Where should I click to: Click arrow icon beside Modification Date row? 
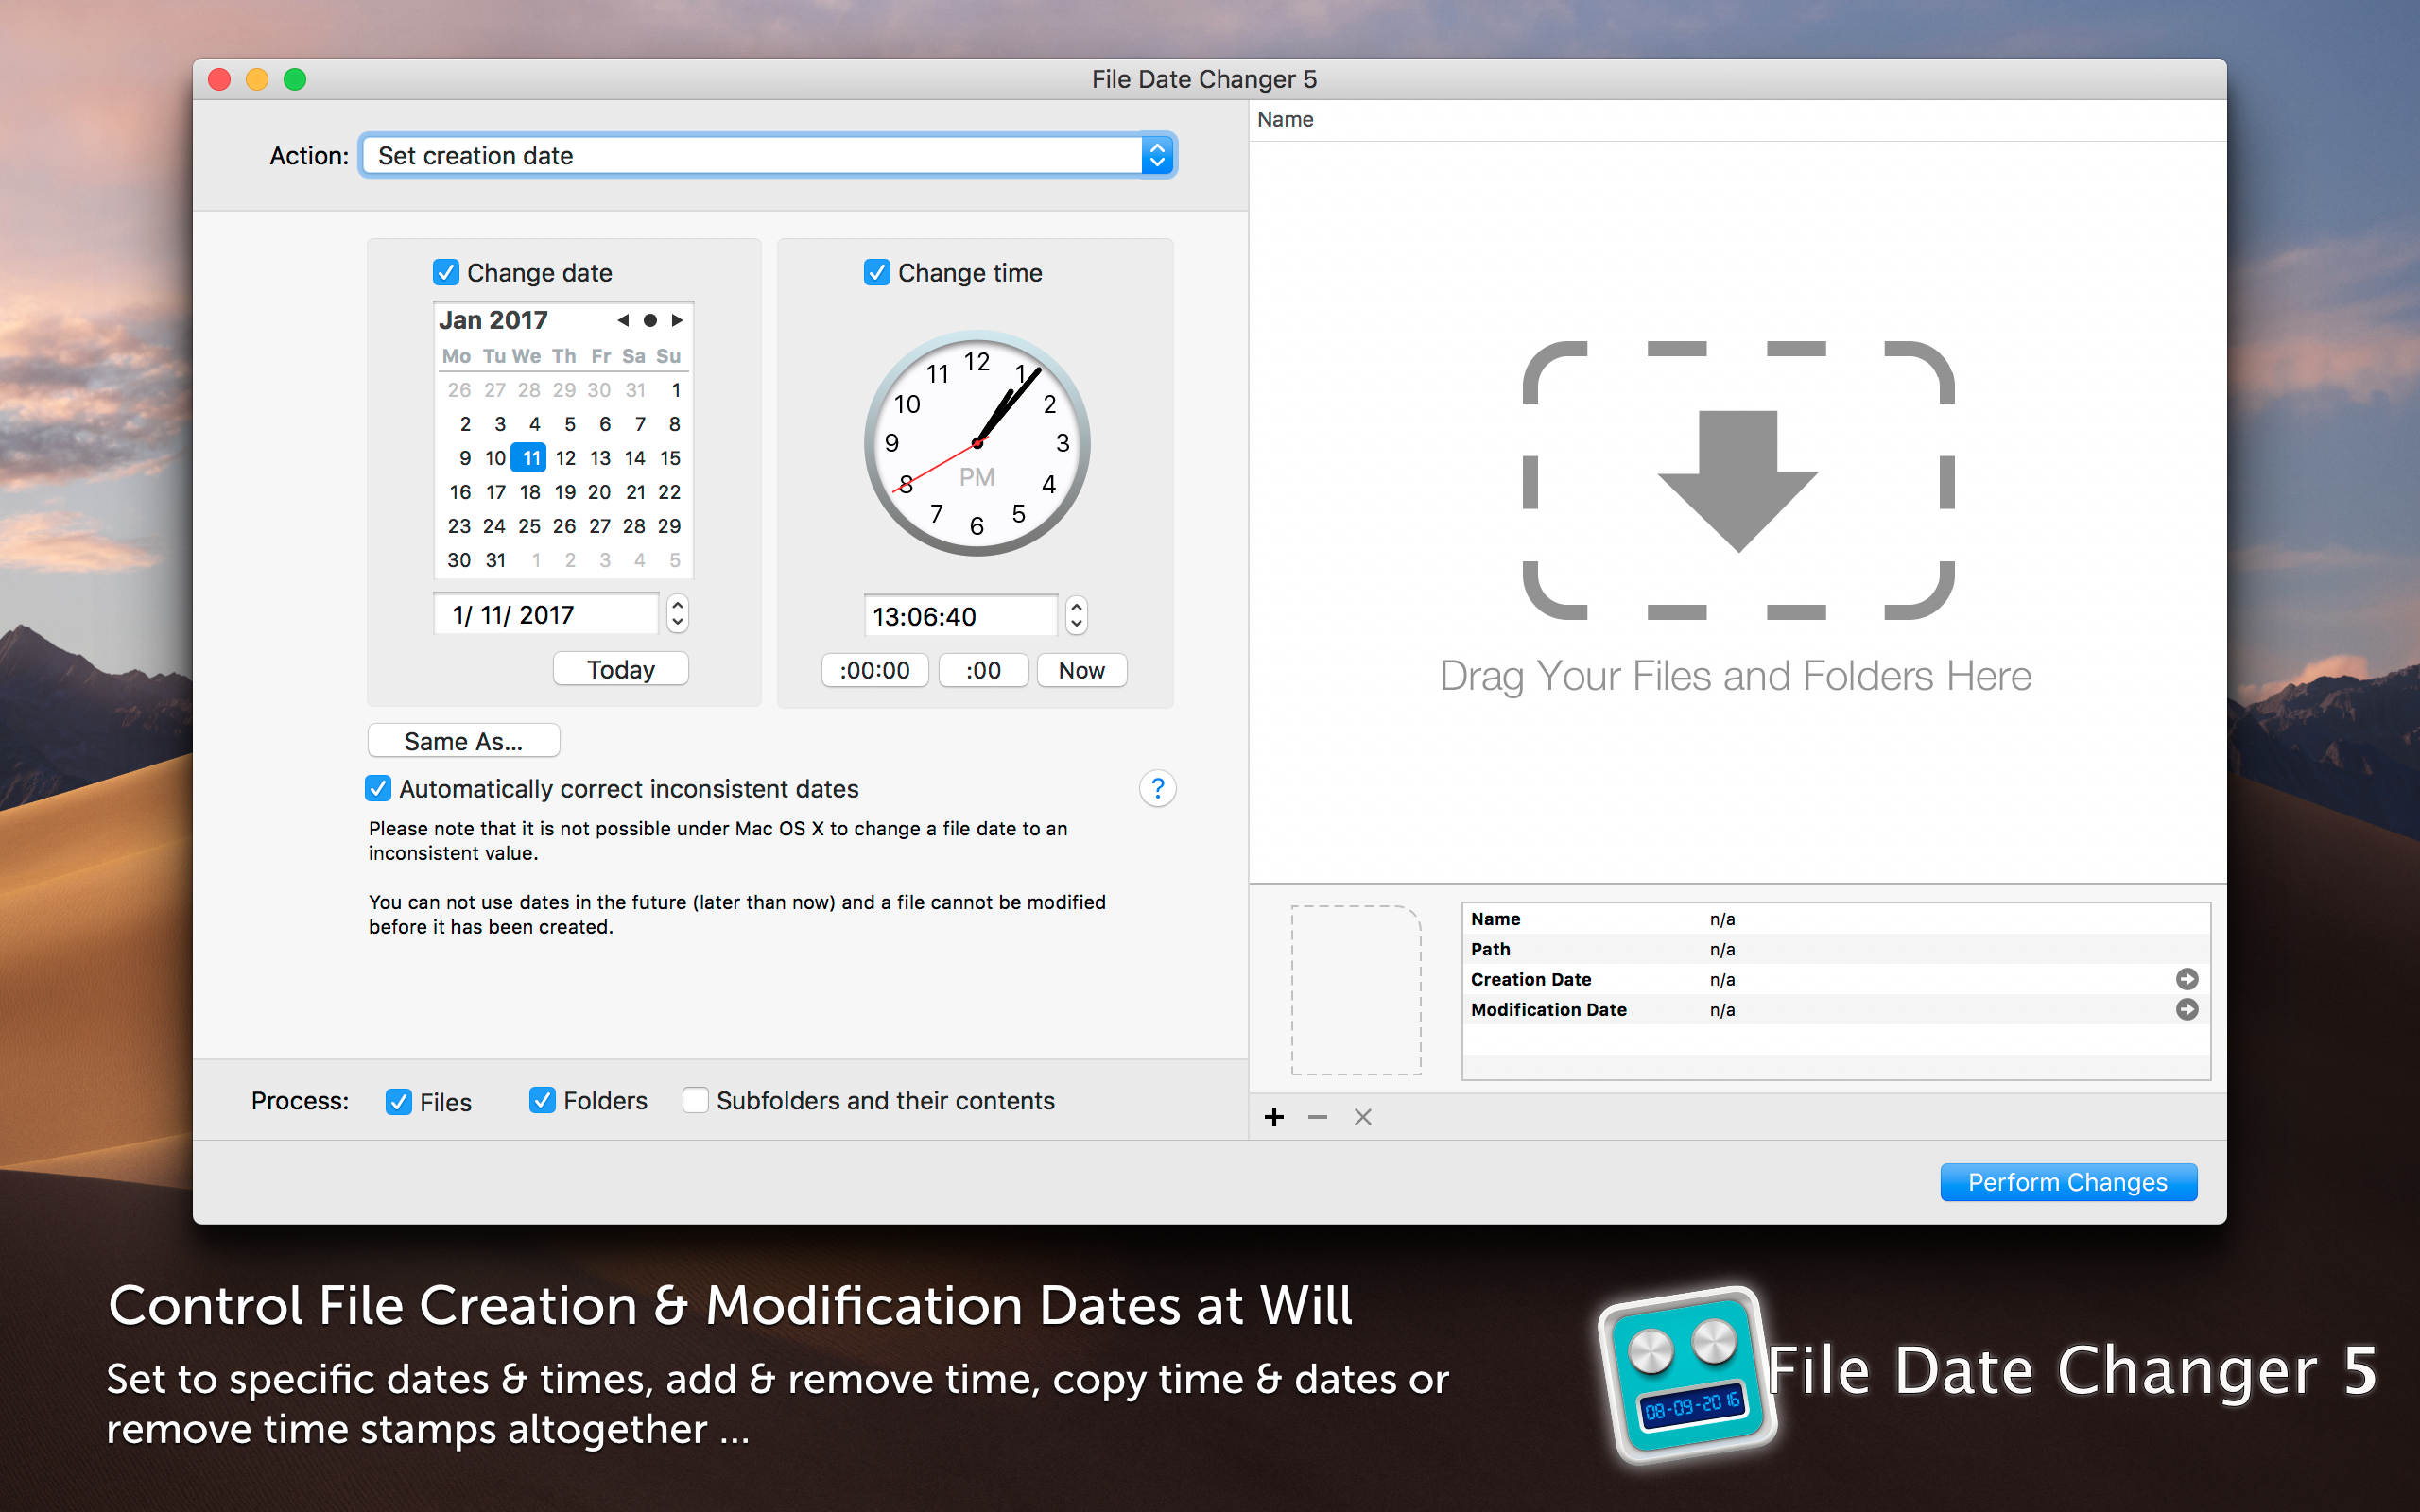pos(2187,1009)
